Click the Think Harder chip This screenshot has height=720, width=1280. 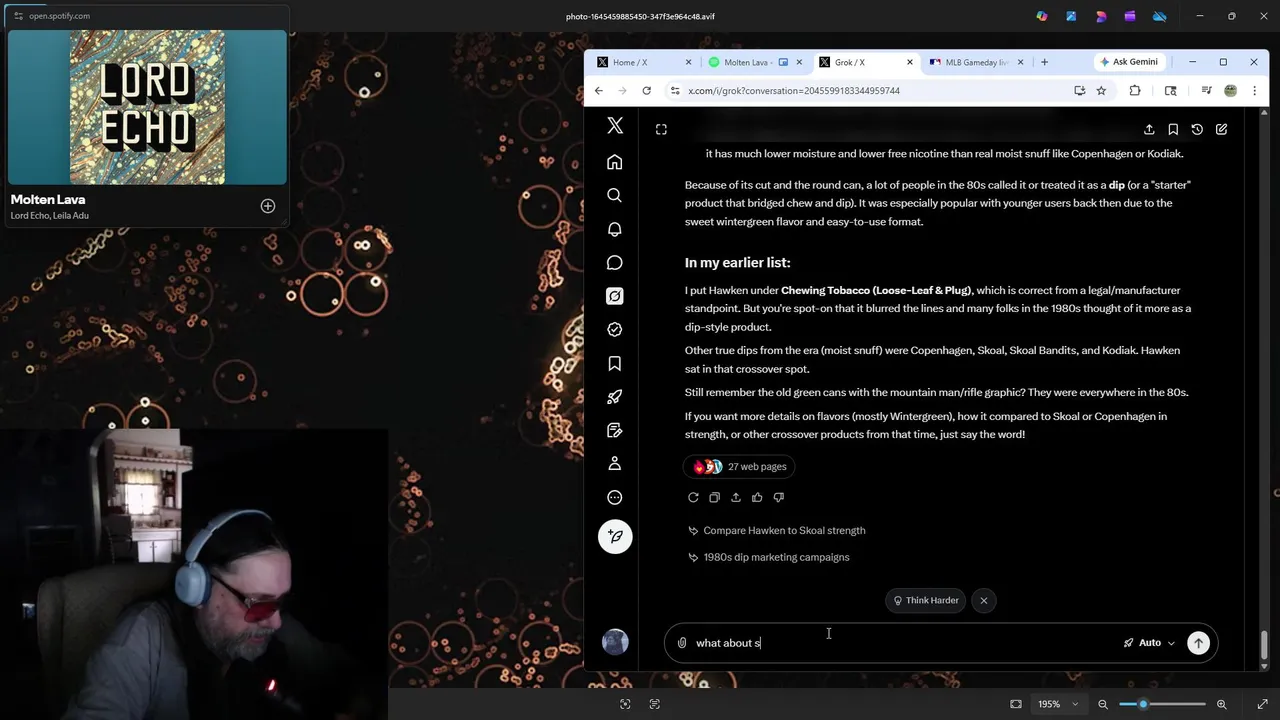(926, 600)
